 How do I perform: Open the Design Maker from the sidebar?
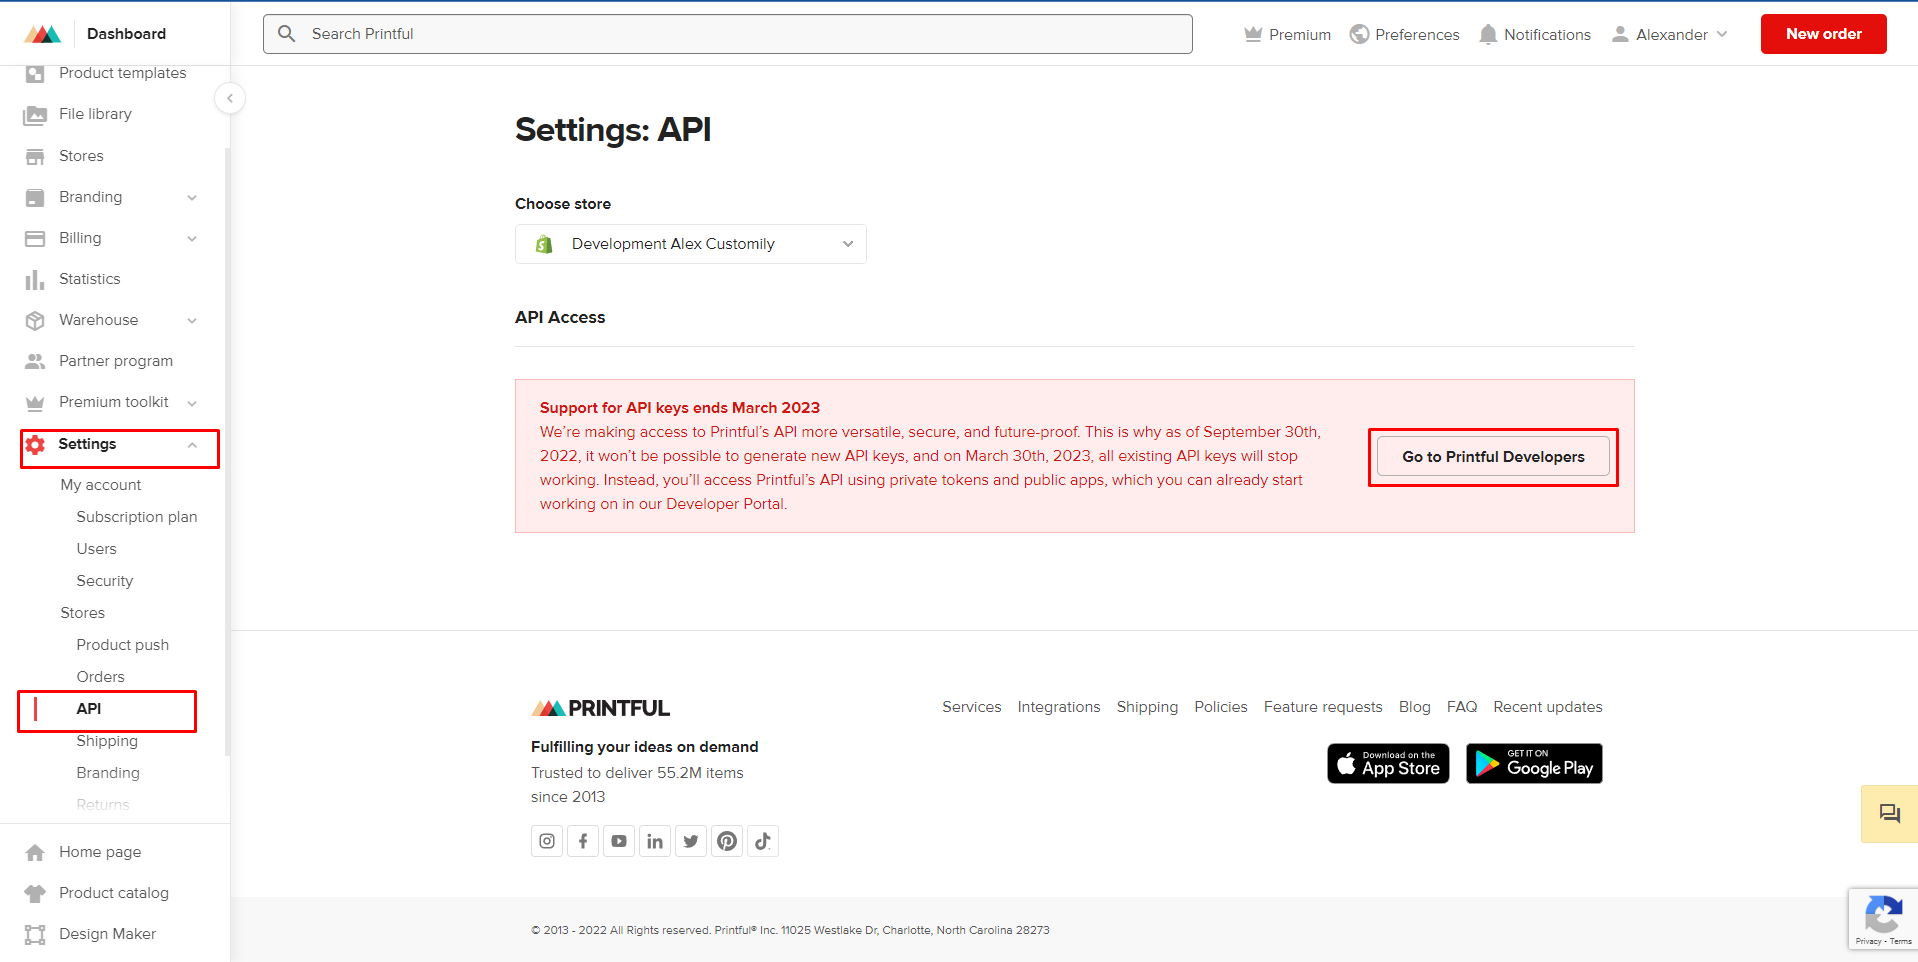pyautogui.click(x=107, y=934)
